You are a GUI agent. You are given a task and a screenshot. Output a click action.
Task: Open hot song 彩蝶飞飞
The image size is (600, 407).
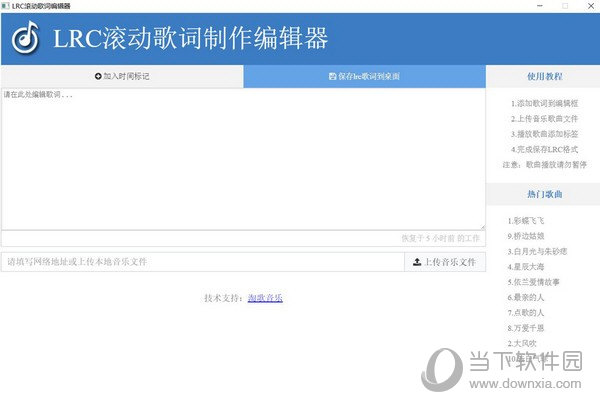tap(526, 220)
